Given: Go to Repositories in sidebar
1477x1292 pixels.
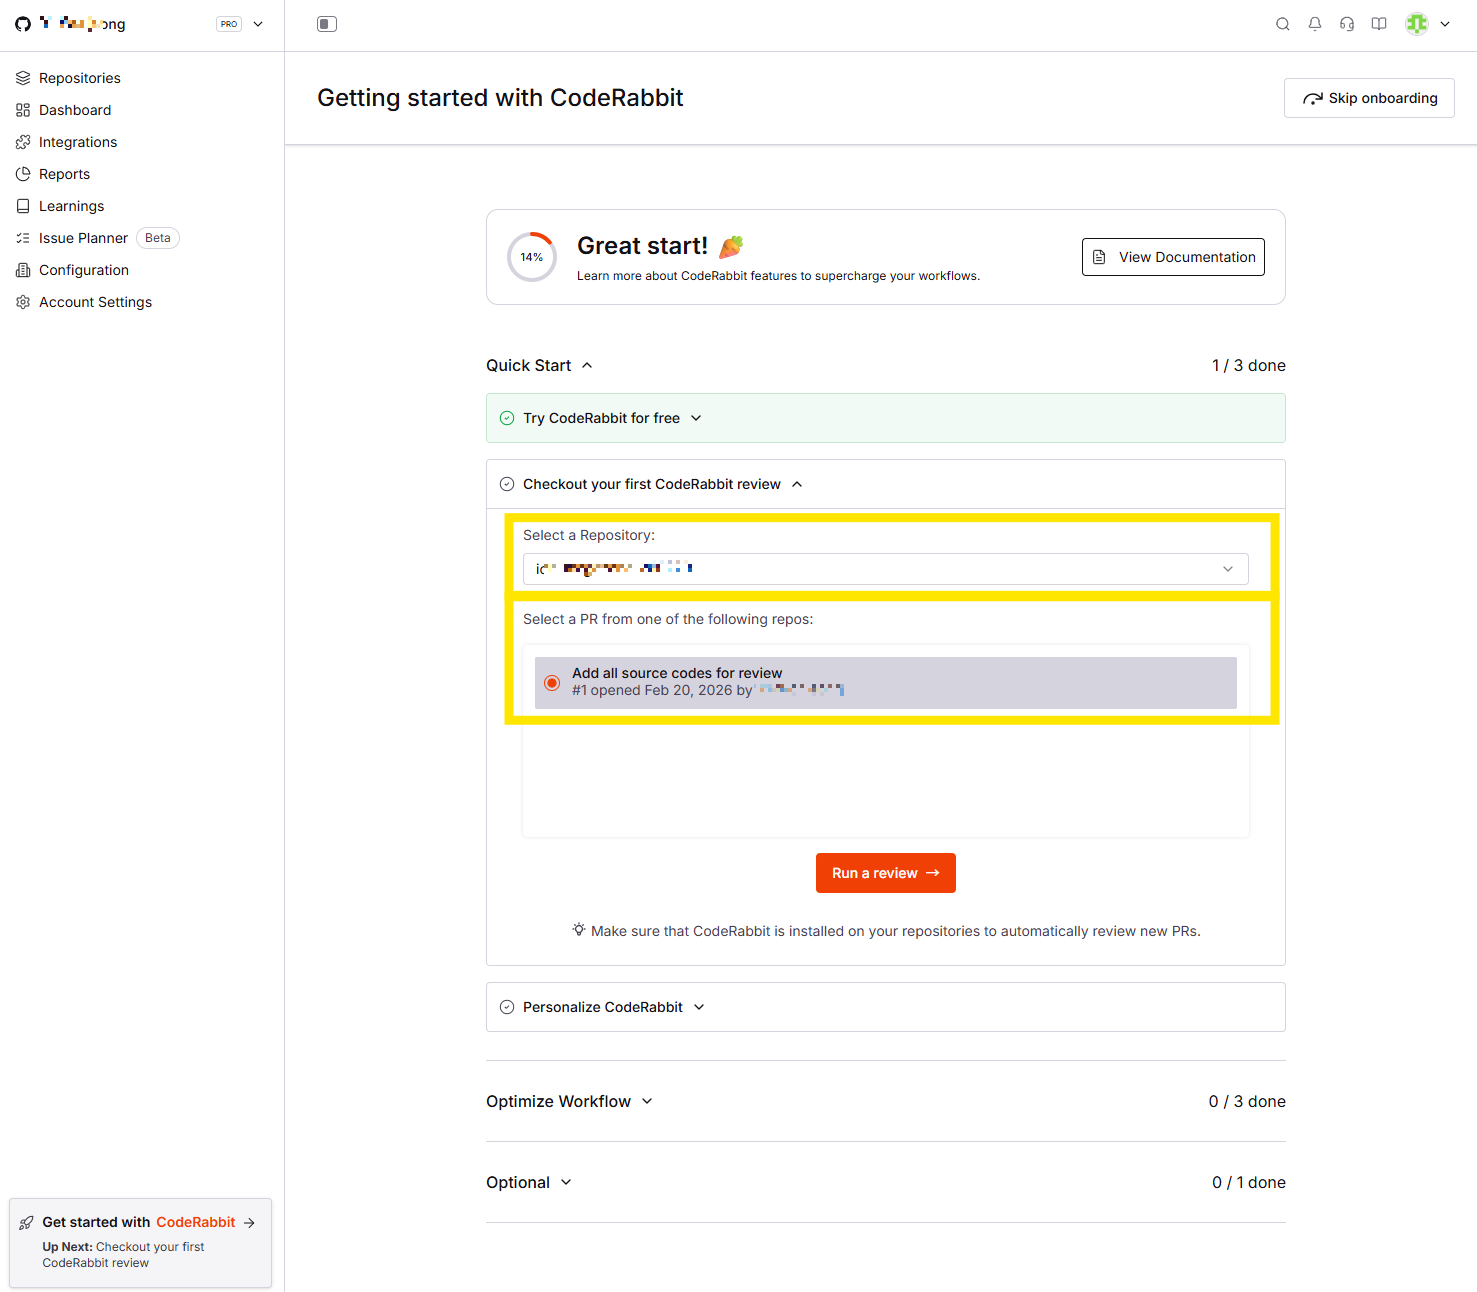Looking at the screenshot, I should click(80, 78).
